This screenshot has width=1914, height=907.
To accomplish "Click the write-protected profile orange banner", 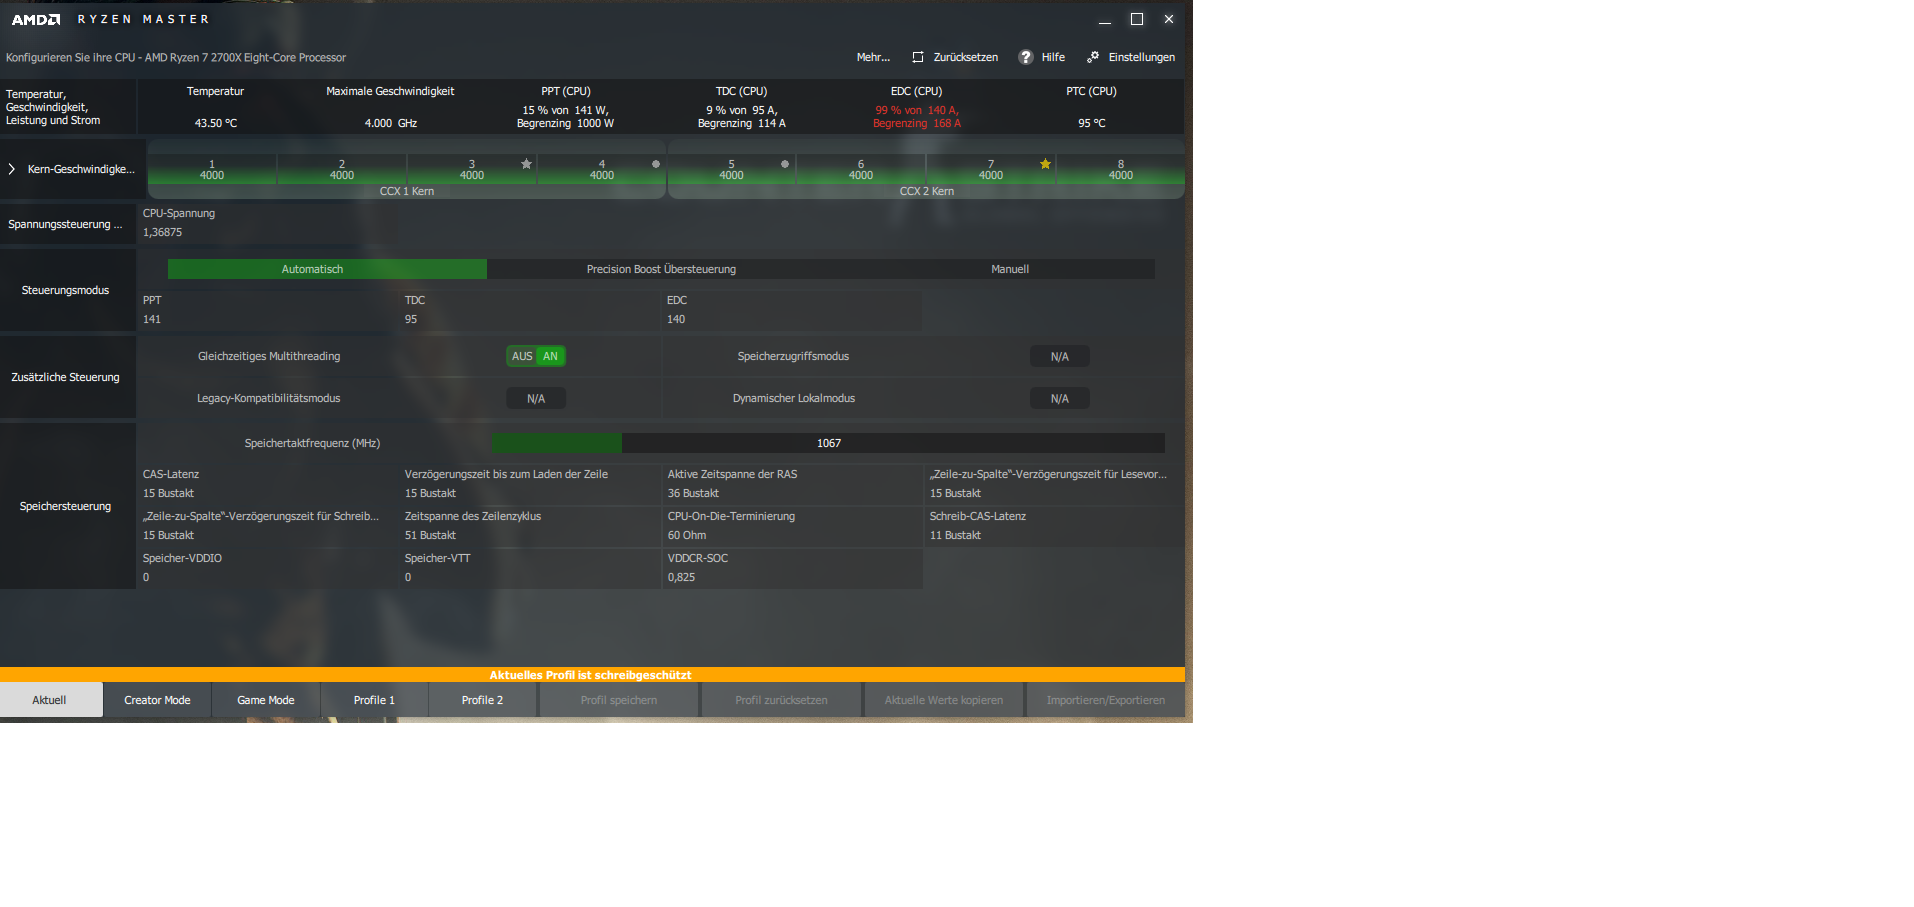I will click(592, 675).
